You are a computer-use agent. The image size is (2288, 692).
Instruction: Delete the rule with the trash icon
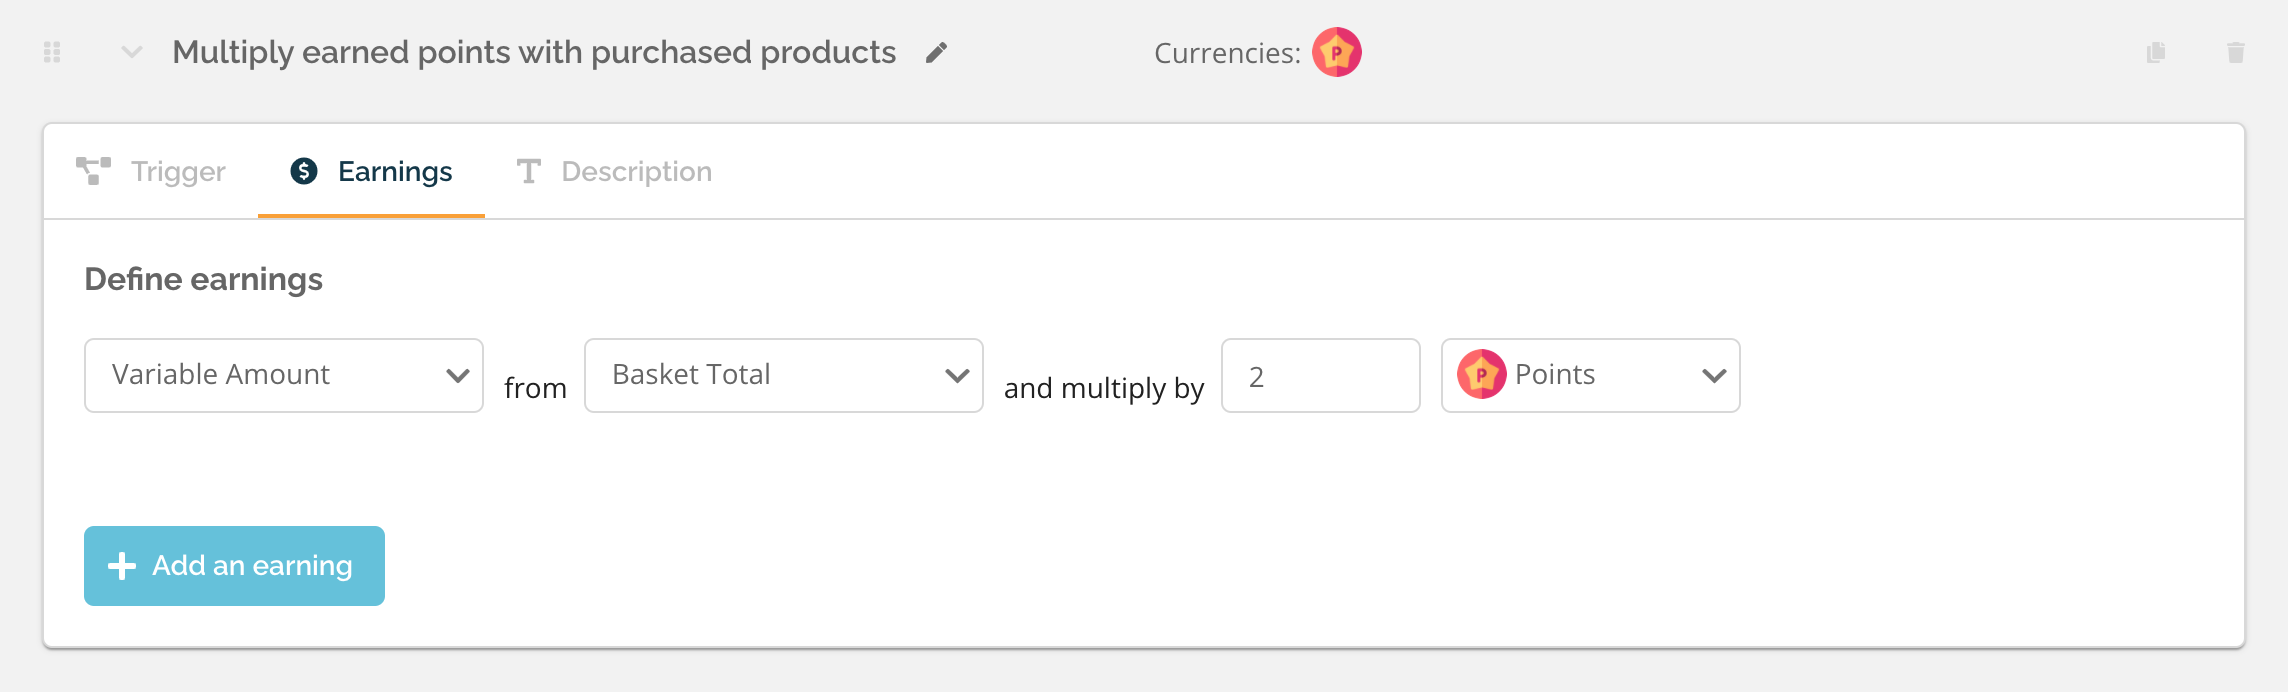(x=2236, y=52)
